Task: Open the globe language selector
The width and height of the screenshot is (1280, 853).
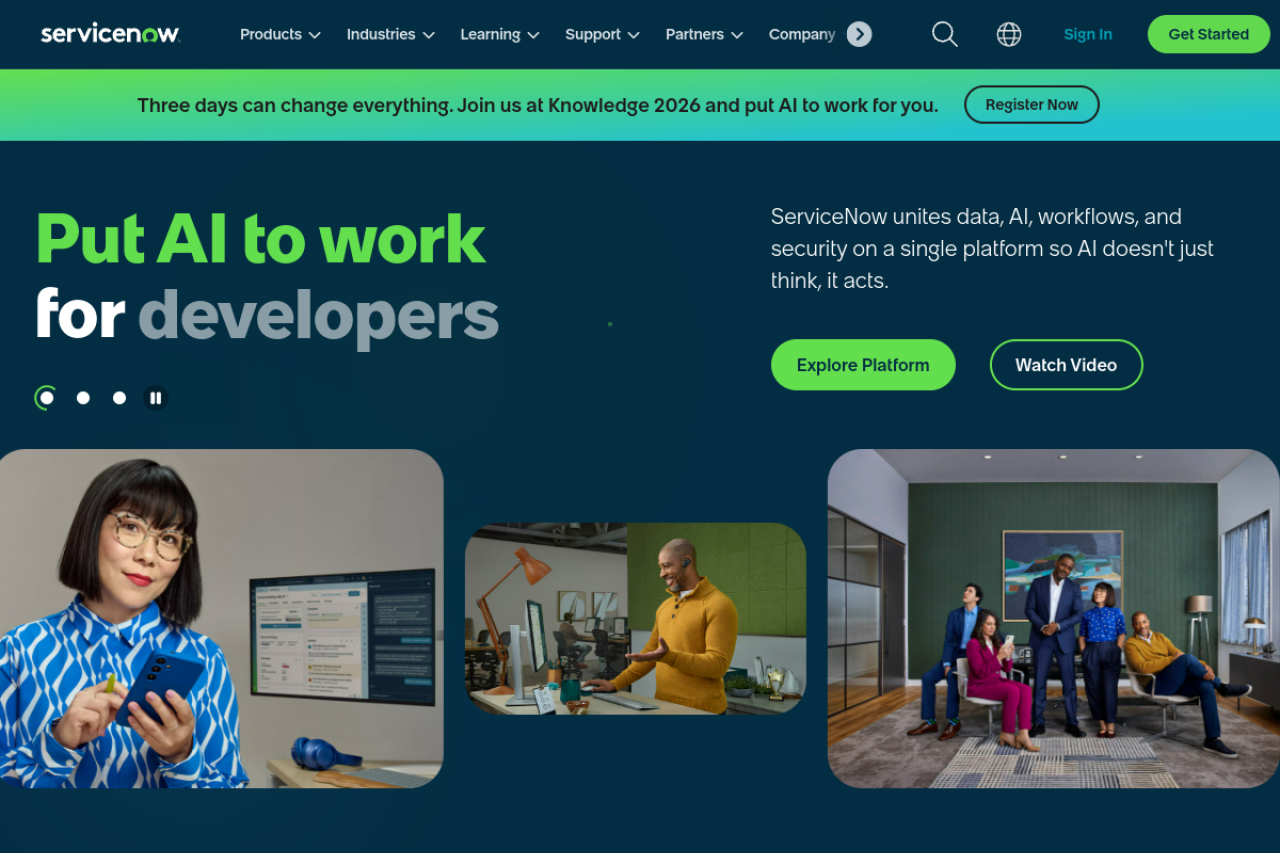Action: 1009,34
